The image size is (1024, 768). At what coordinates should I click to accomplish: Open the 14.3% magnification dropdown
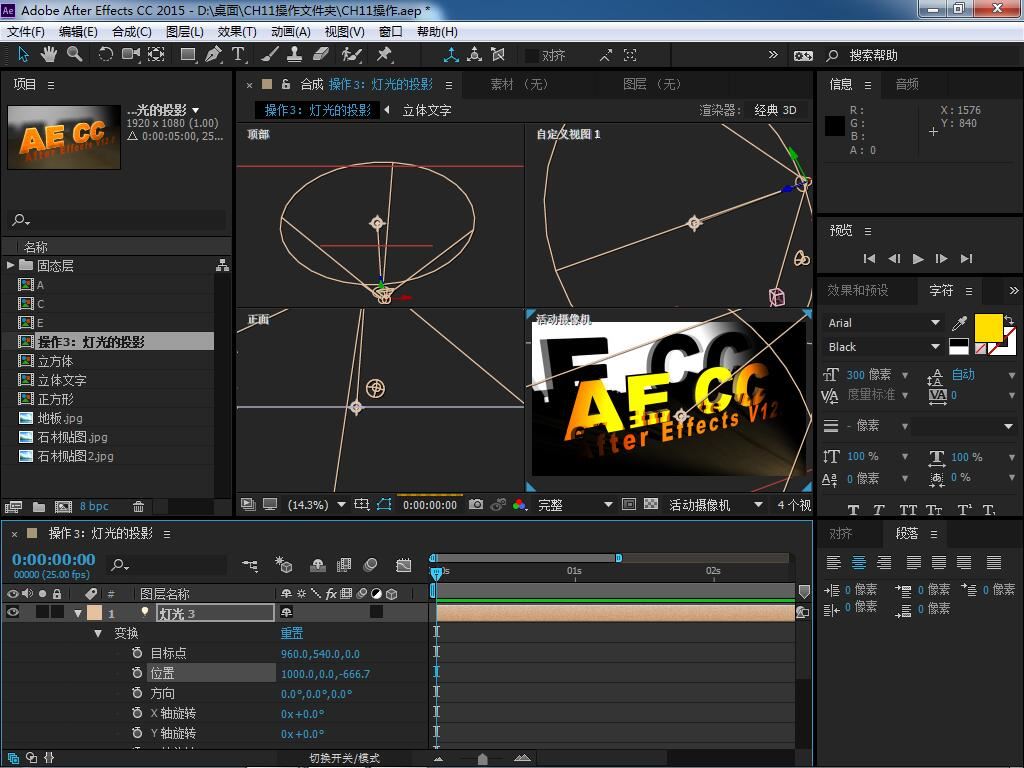tap(342, 505)
